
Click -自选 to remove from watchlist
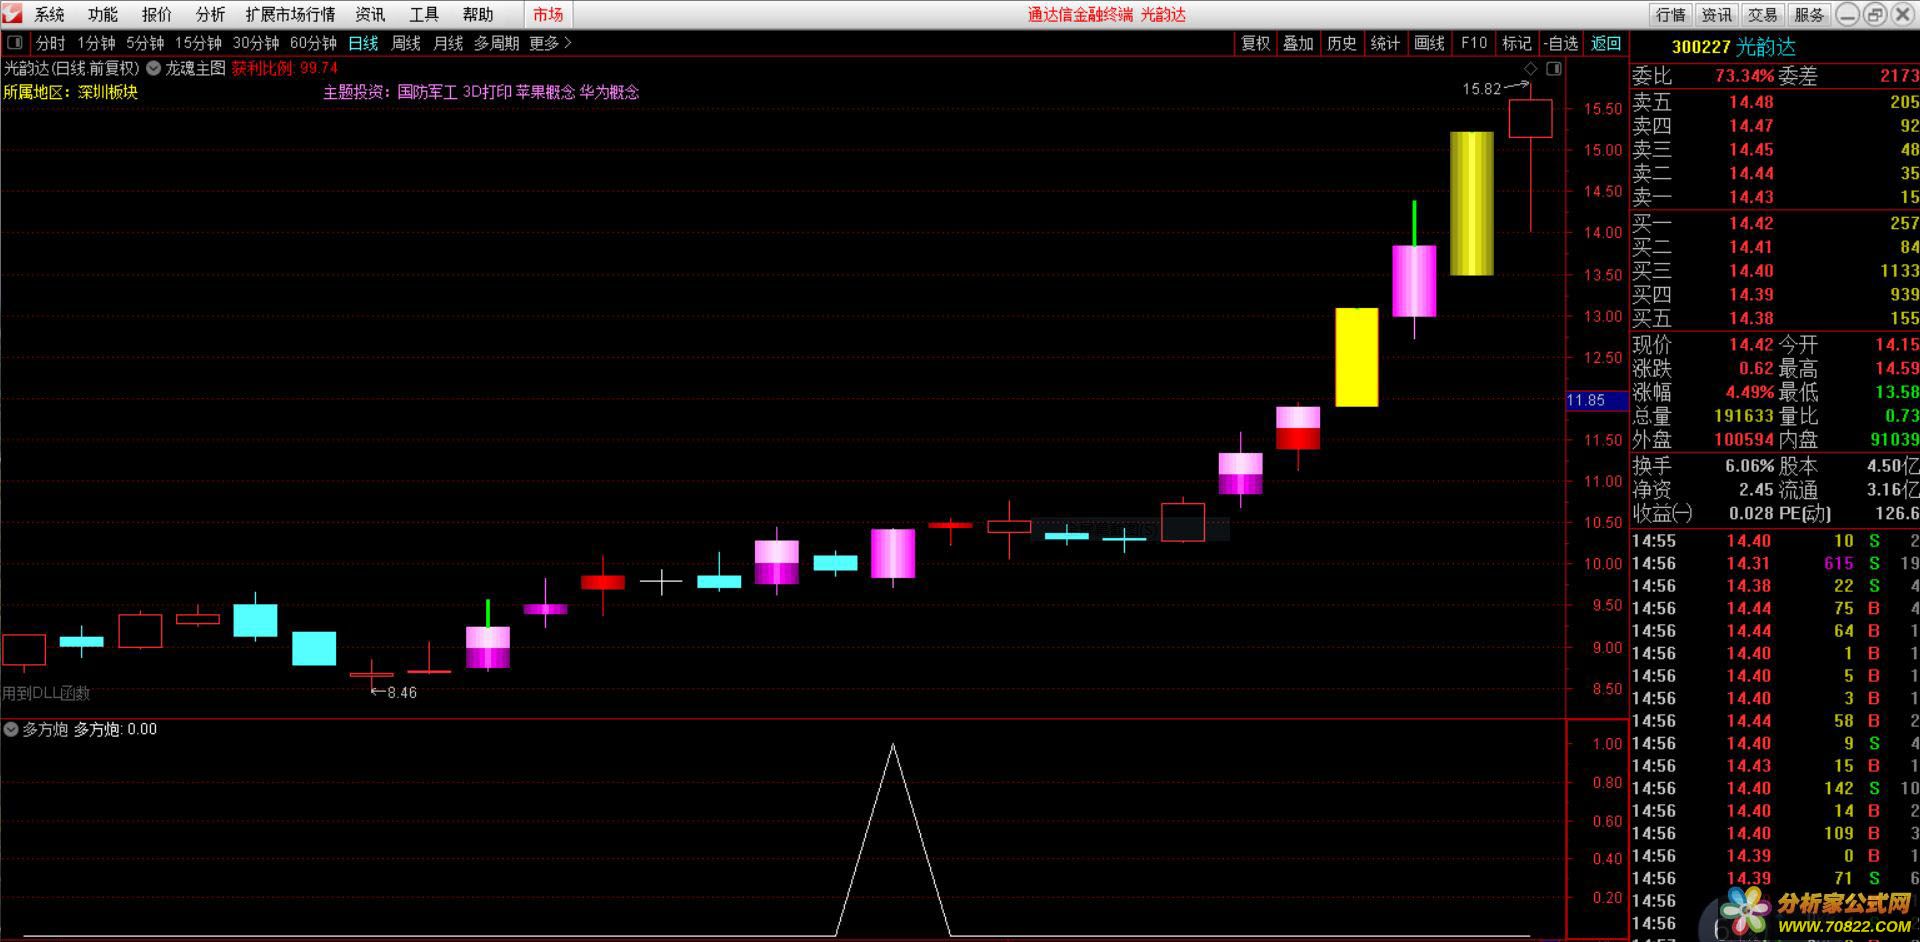[x=1561, y=43]
